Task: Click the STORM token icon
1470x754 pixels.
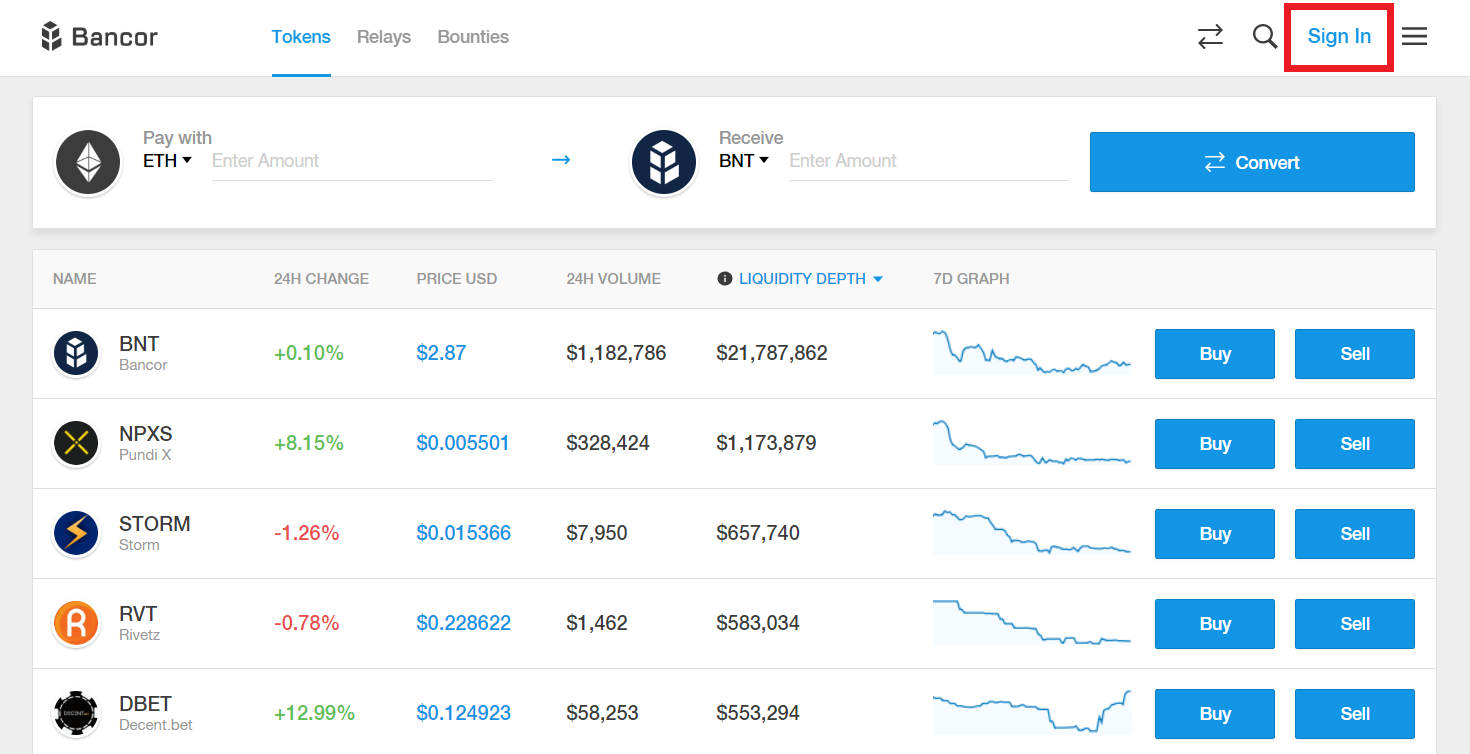Action: [76, 533]
